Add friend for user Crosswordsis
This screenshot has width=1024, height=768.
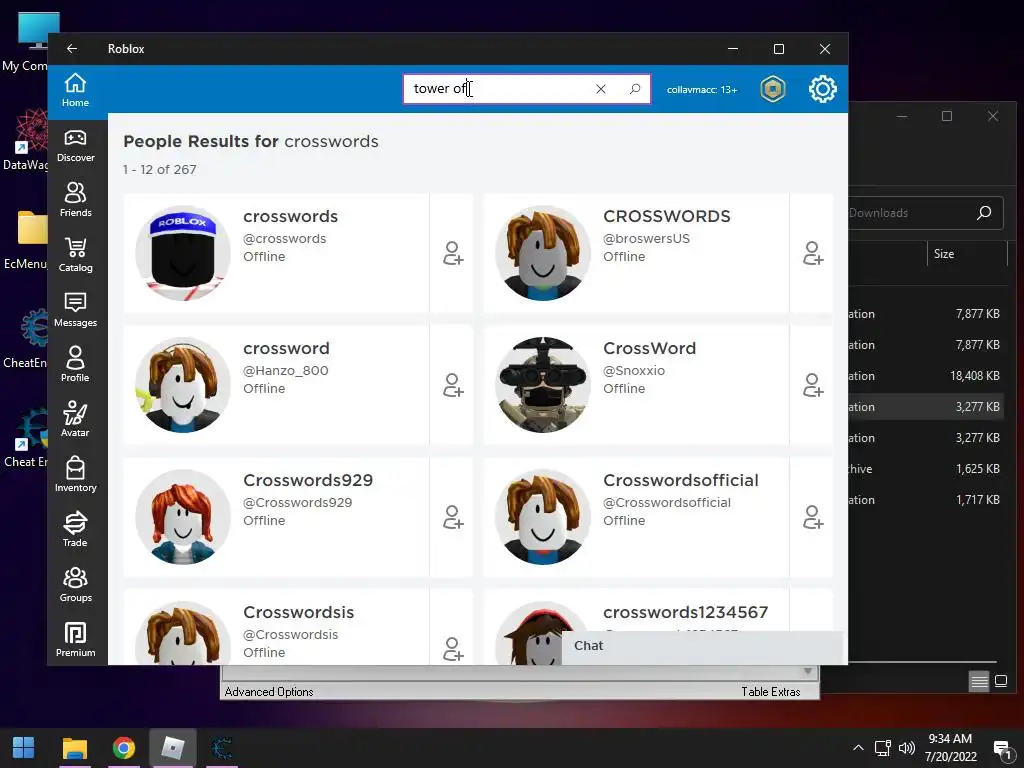453,649
